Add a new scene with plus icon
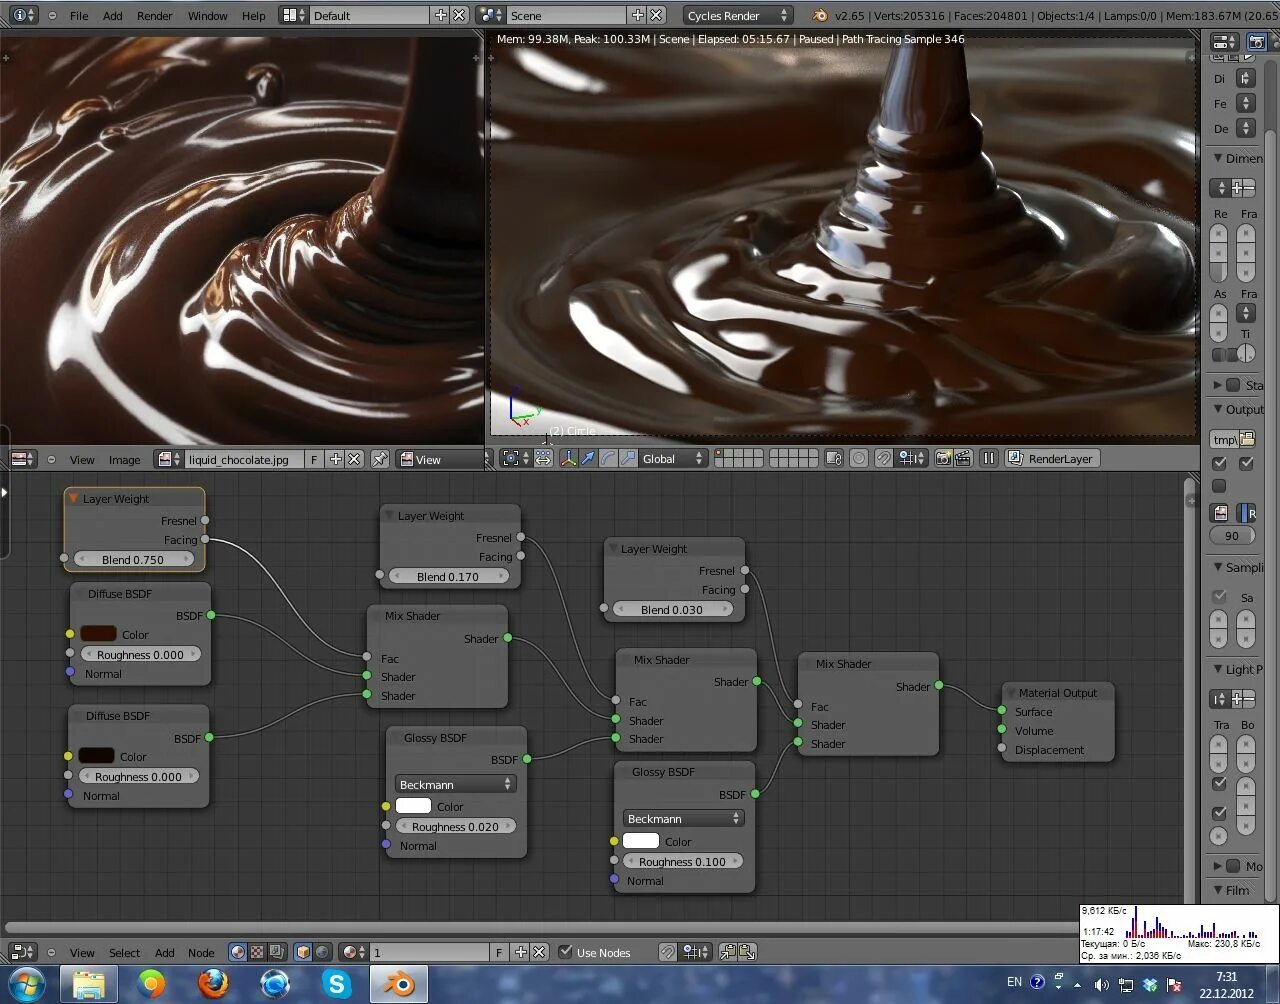The width and height of the screenshot is (1280, 1004). [x=637, y=15]
